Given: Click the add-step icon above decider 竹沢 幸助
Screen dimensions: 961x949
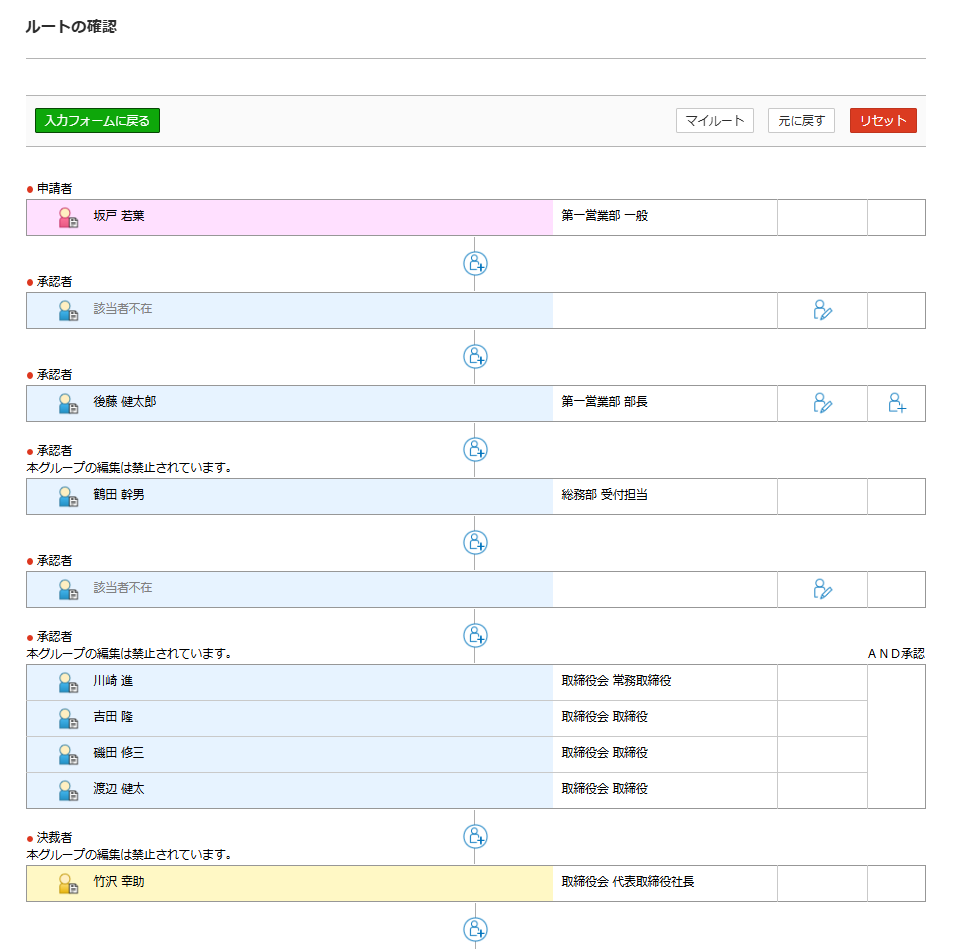Looking at the screenshot, I should [475, 837].
